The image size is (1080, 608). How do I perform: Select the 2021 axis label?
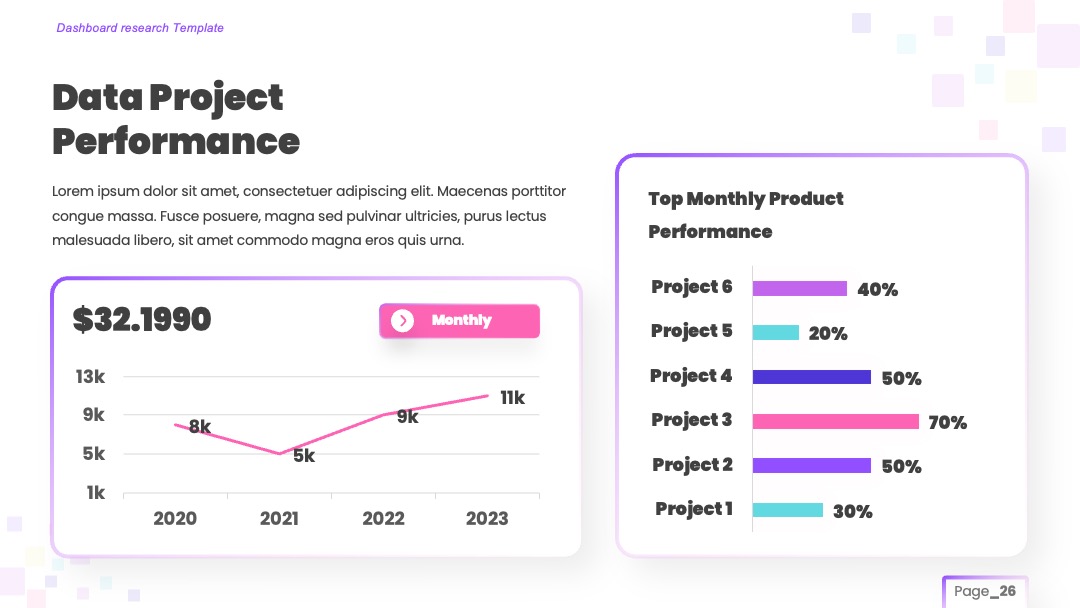[279, 518]
